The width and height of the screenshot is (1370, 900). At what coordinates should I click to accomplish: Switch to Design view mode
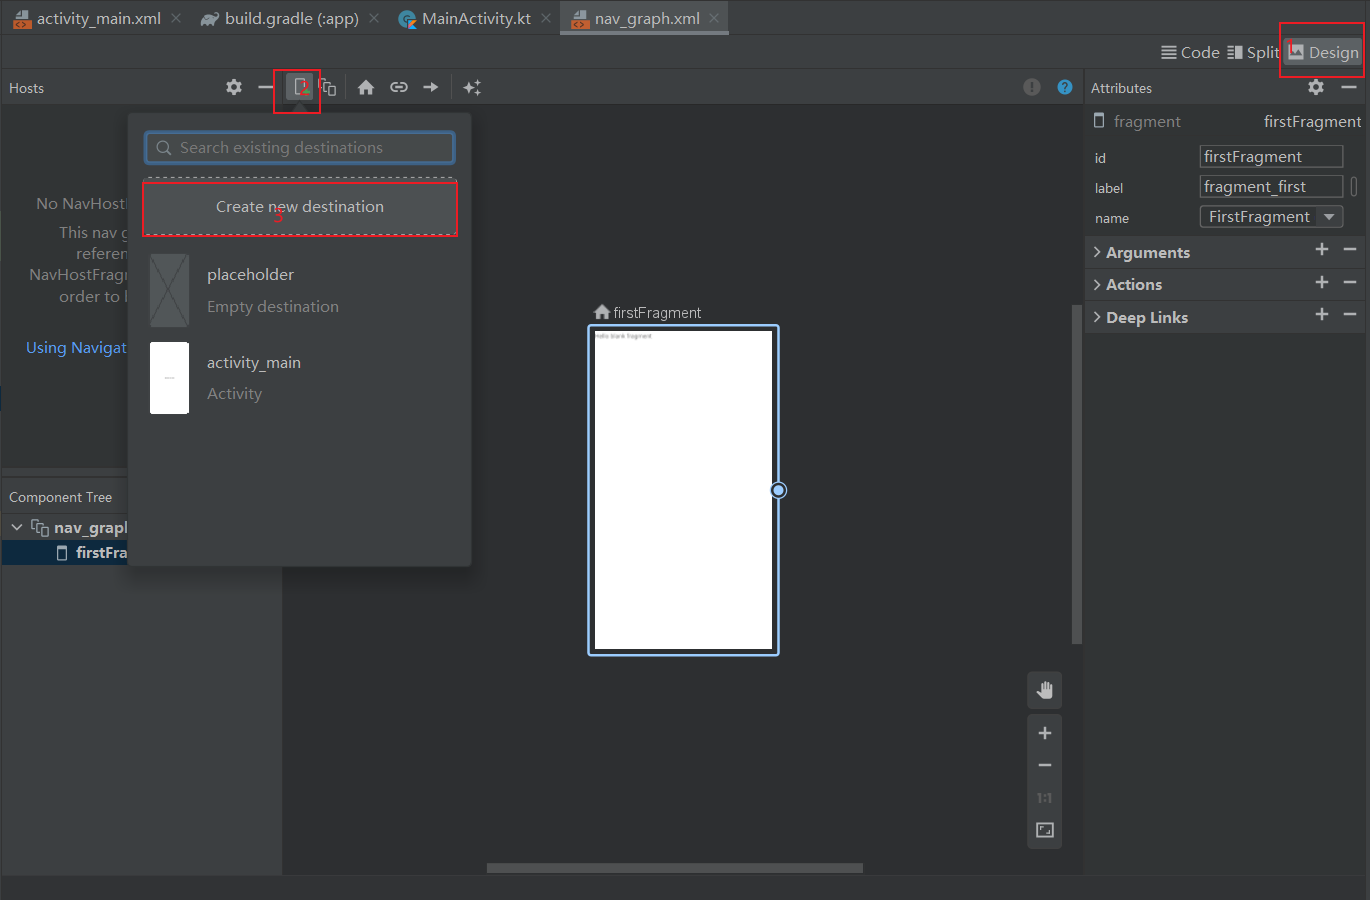pyautogui.click(x=1323, y=52)
